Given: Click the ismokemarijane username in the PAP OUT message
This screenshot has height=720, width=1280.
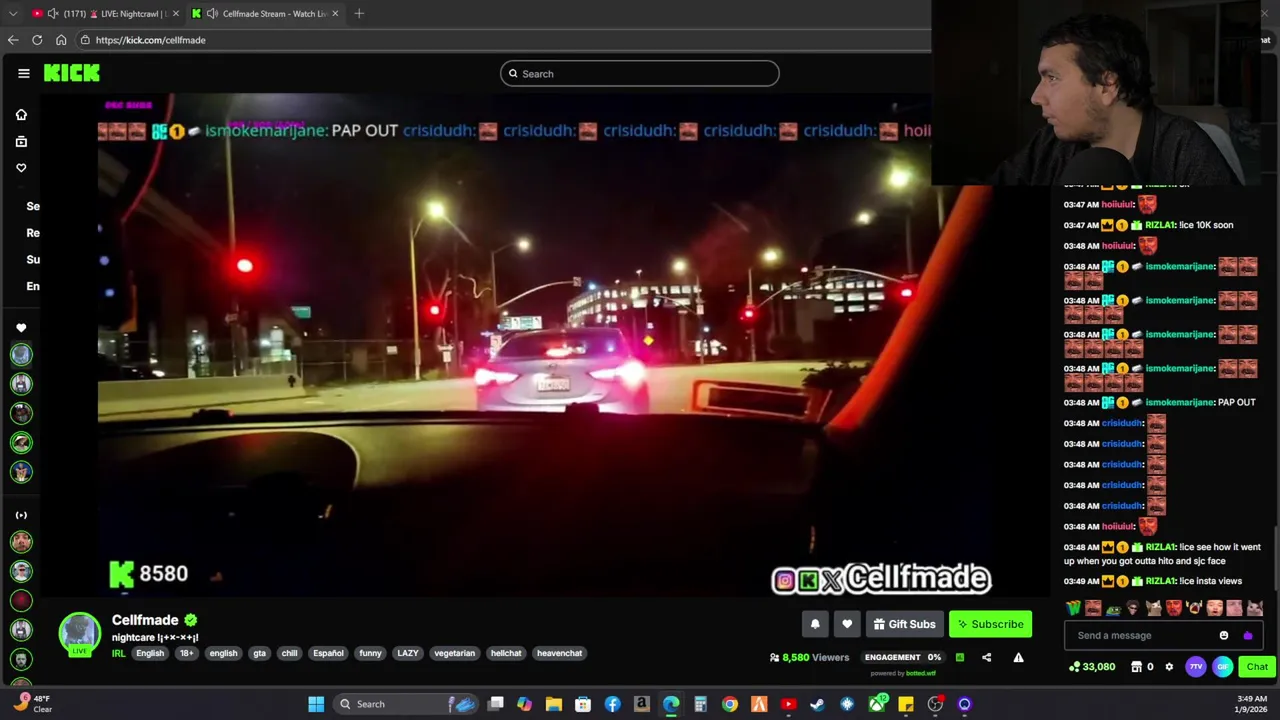Looking at the screenshot, I should (x=1180, y=402).
